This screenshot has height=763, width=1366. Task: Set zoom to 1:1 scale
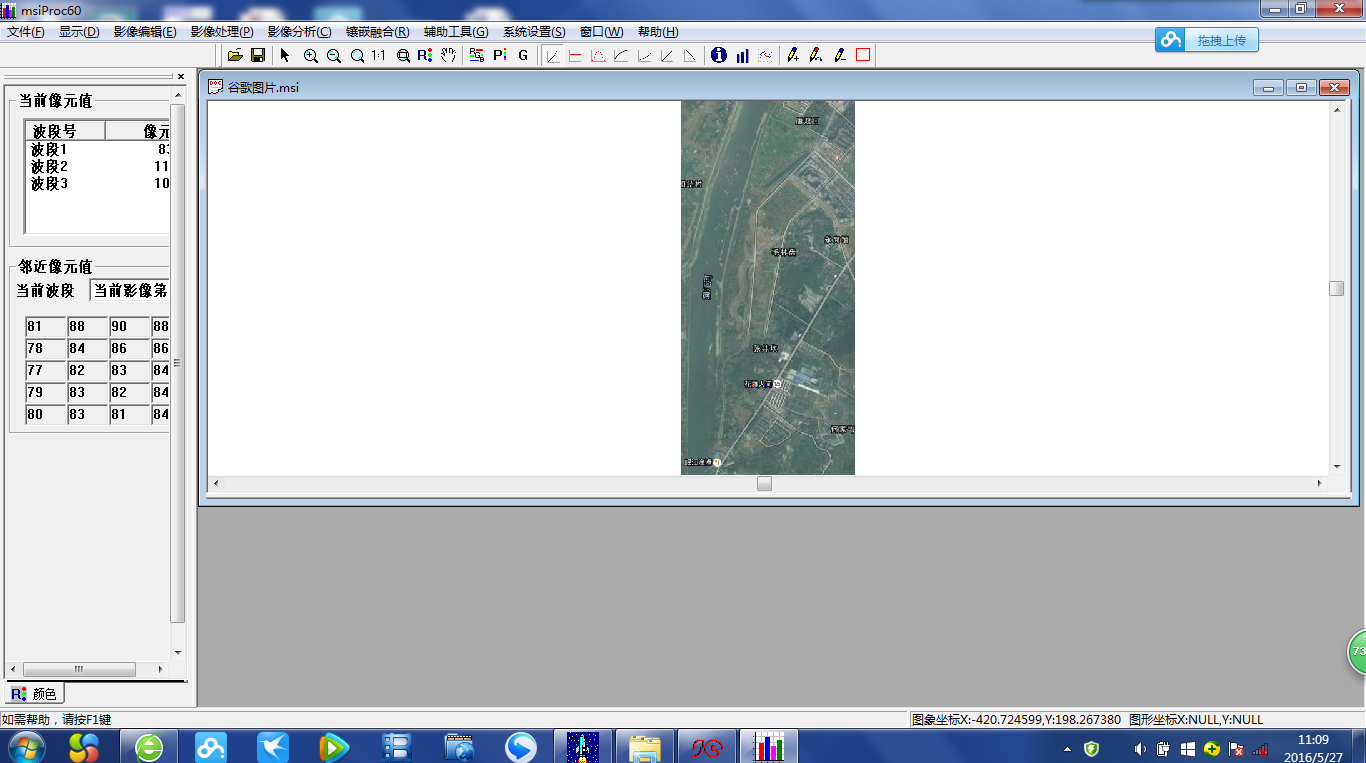point(379,56)
